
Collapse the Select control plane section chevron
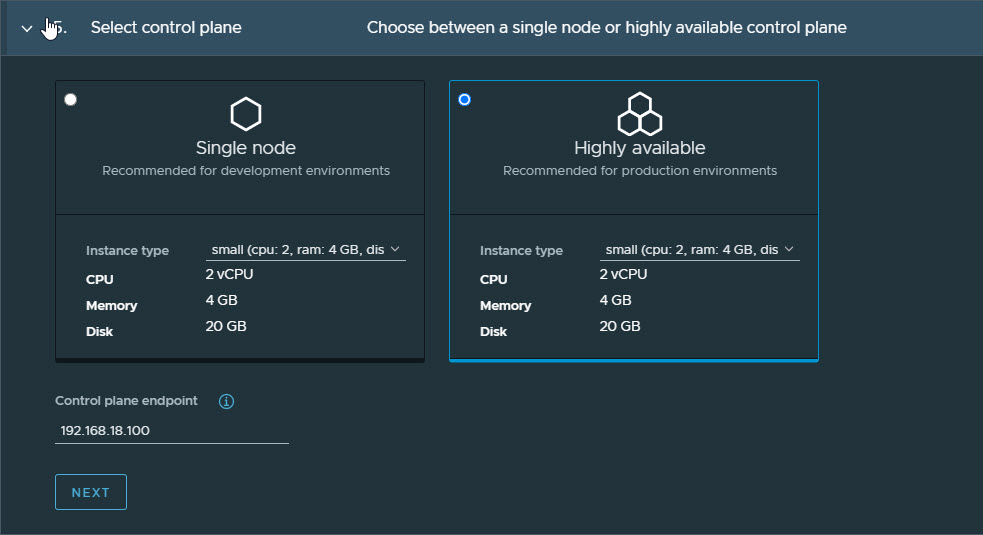click(x=27, y=28)
